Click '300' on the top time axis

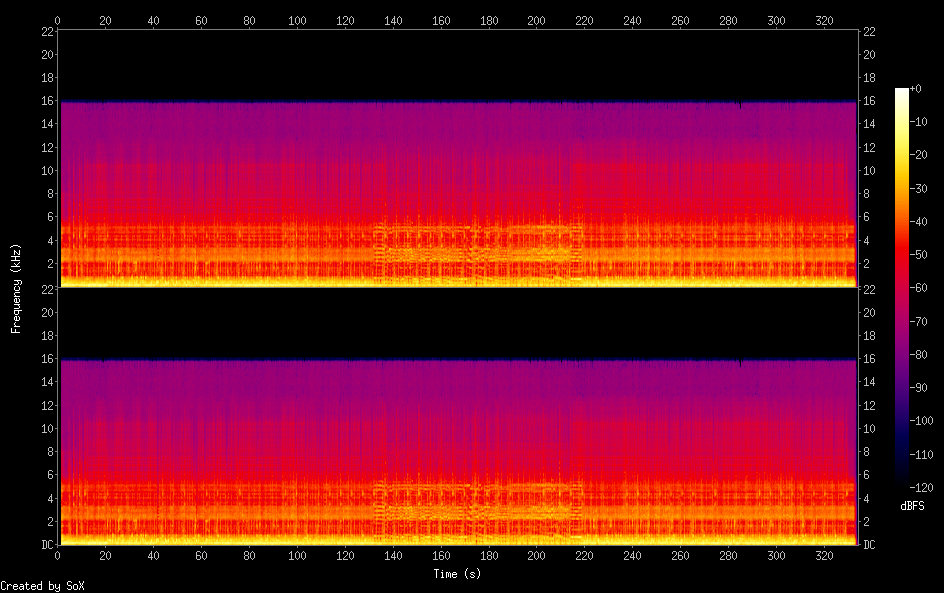coord(776,20)
